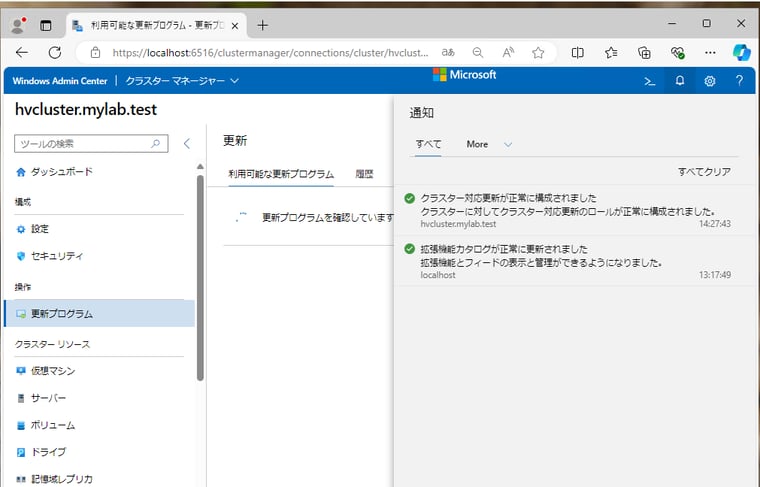The height and width of the screenshot is (487, 760).
Task: Reload the page
Action: click(x=55, y=52)
